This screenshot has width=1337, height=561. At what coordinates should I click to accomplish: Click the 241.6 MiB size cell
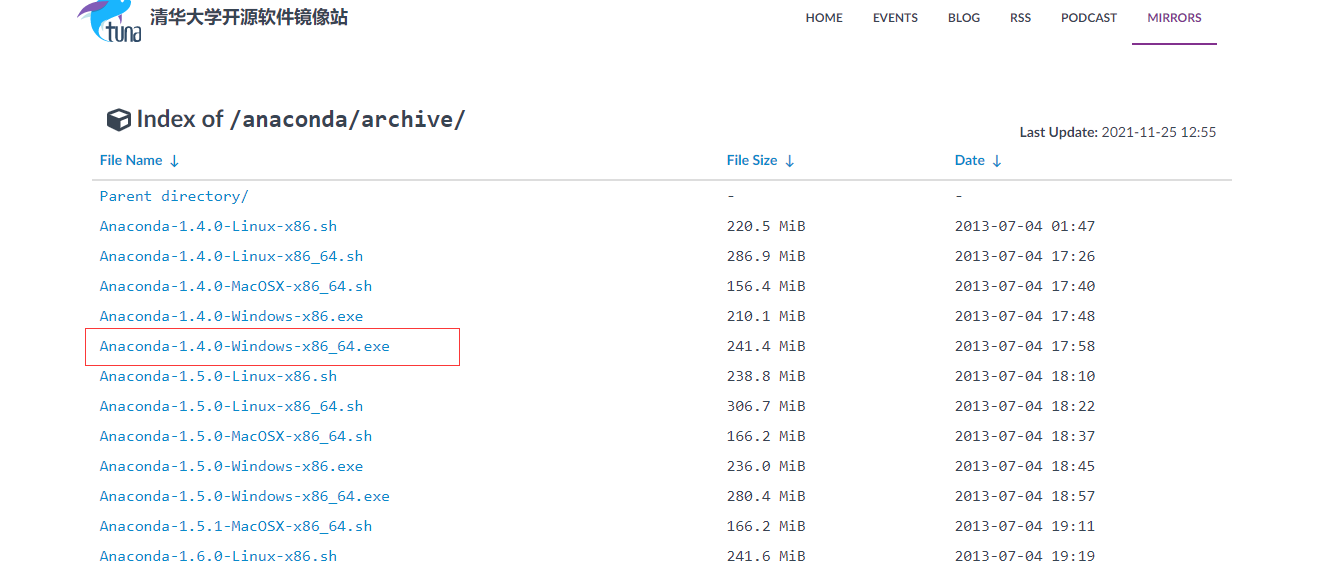pos(766,555)
